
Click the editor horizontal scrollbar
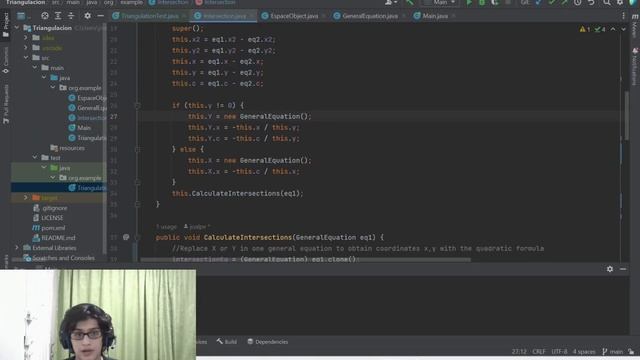[x=305, y=260]
